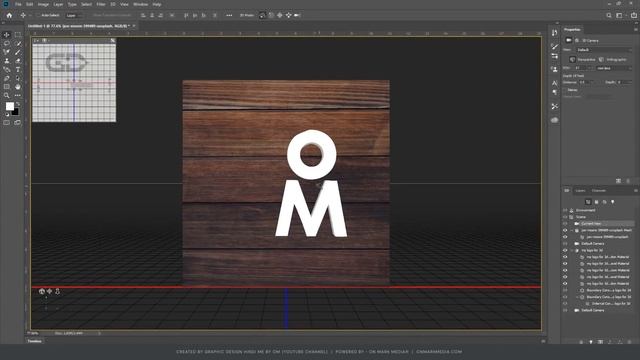Switch to the Channels tab
640x360 pixels.
599,191
